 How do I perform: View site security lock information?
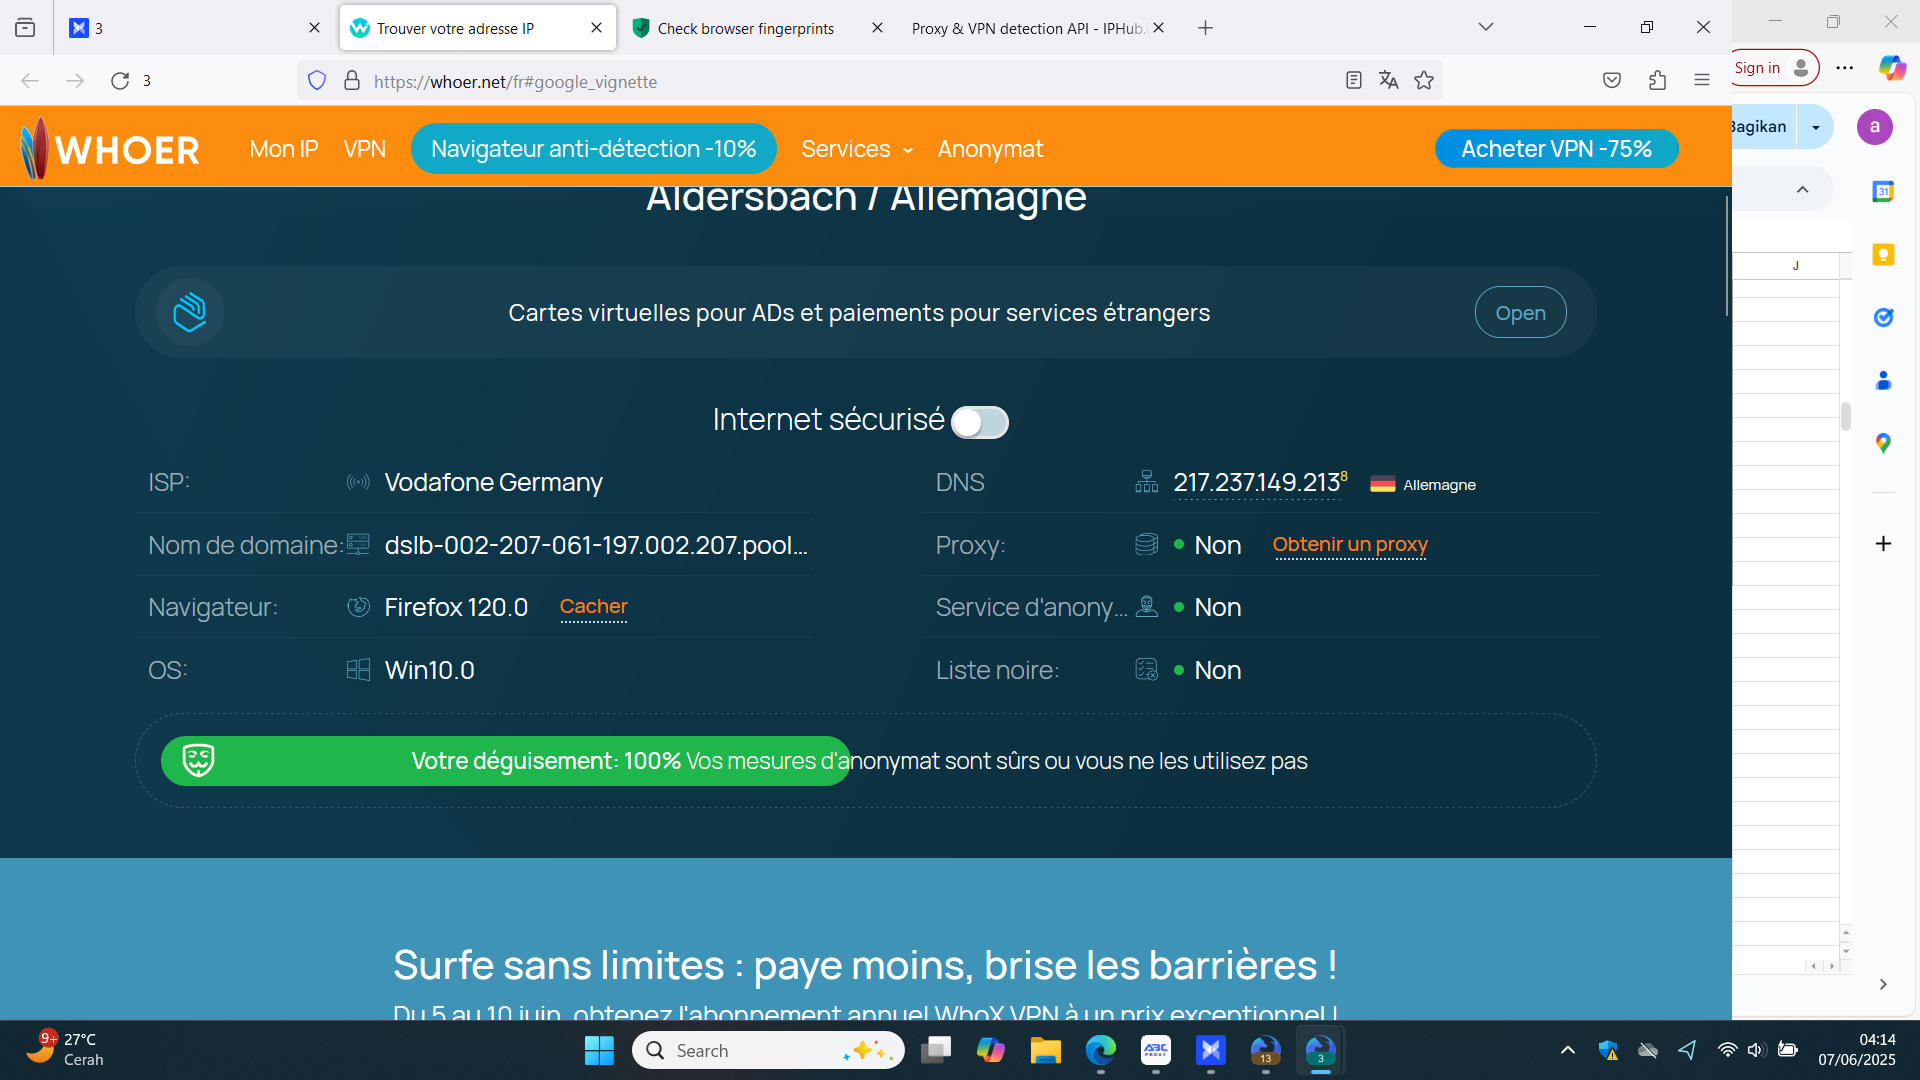352,81
